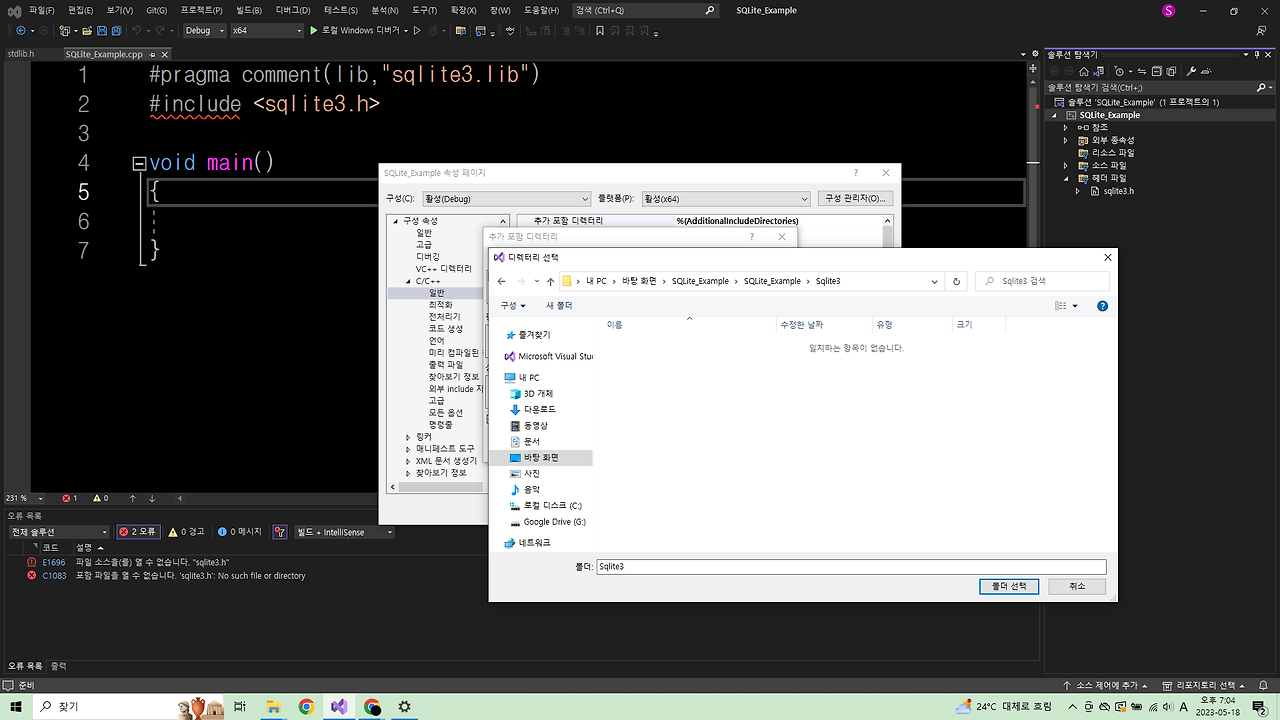Open the x64 platform dropdown
This screenshot has width=1280, height=720.
pyautogui.click(x=265, y=30)
